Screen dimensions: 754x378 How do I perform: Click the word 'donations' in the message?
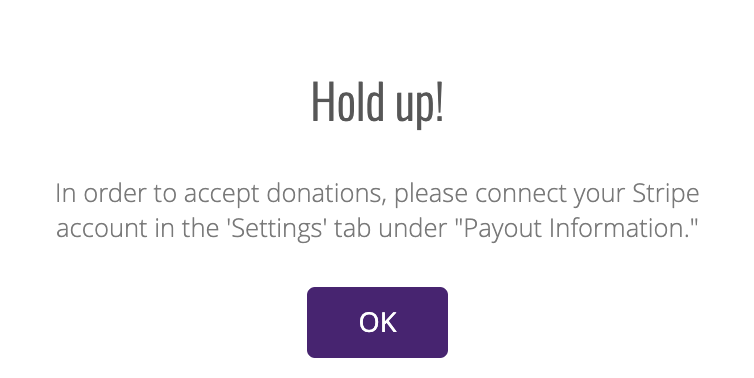coord(326,194)
